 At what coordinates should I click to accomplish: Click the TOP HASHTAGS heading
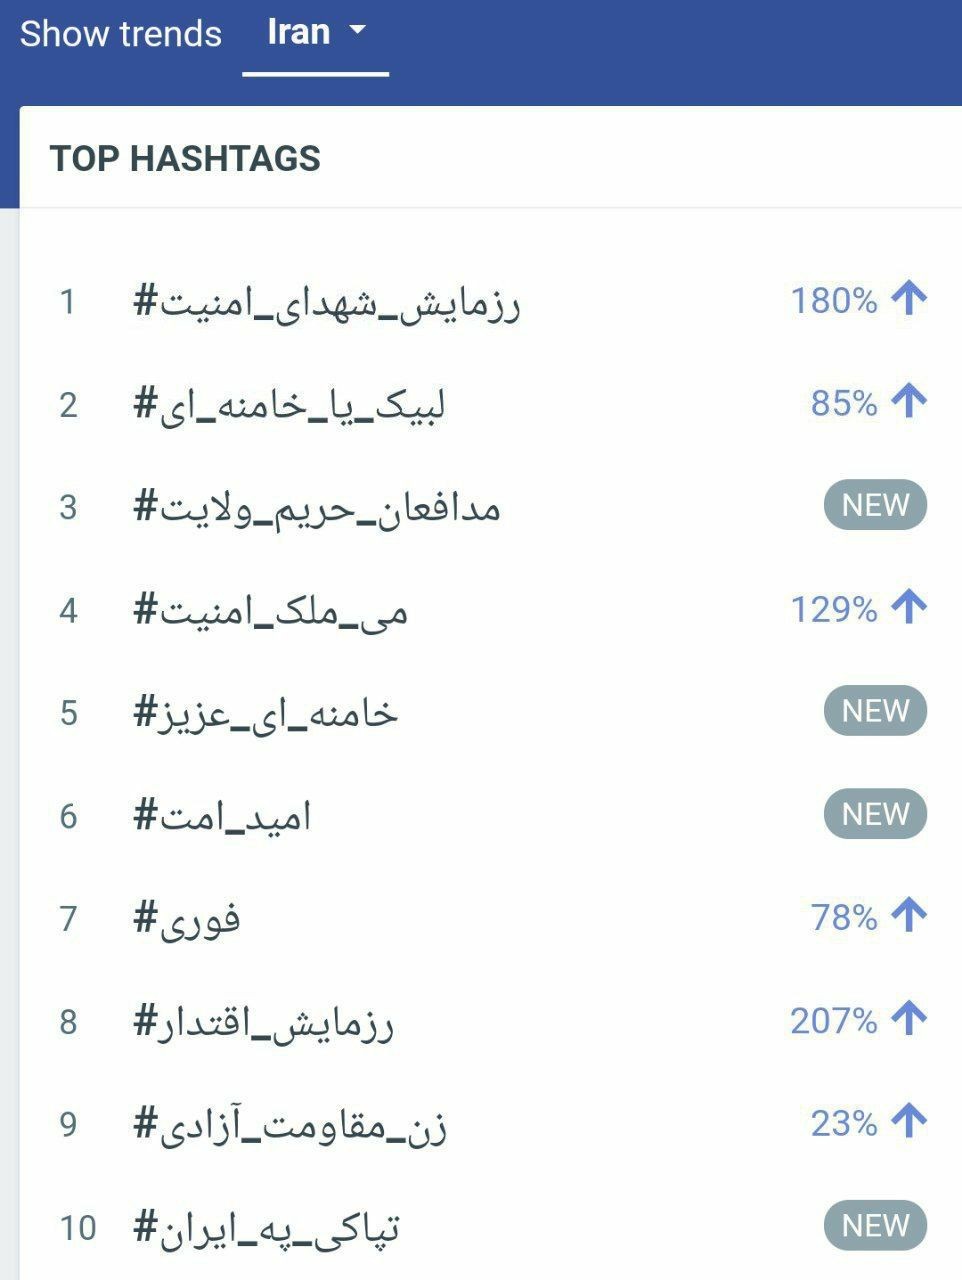(x=185, y=158)
